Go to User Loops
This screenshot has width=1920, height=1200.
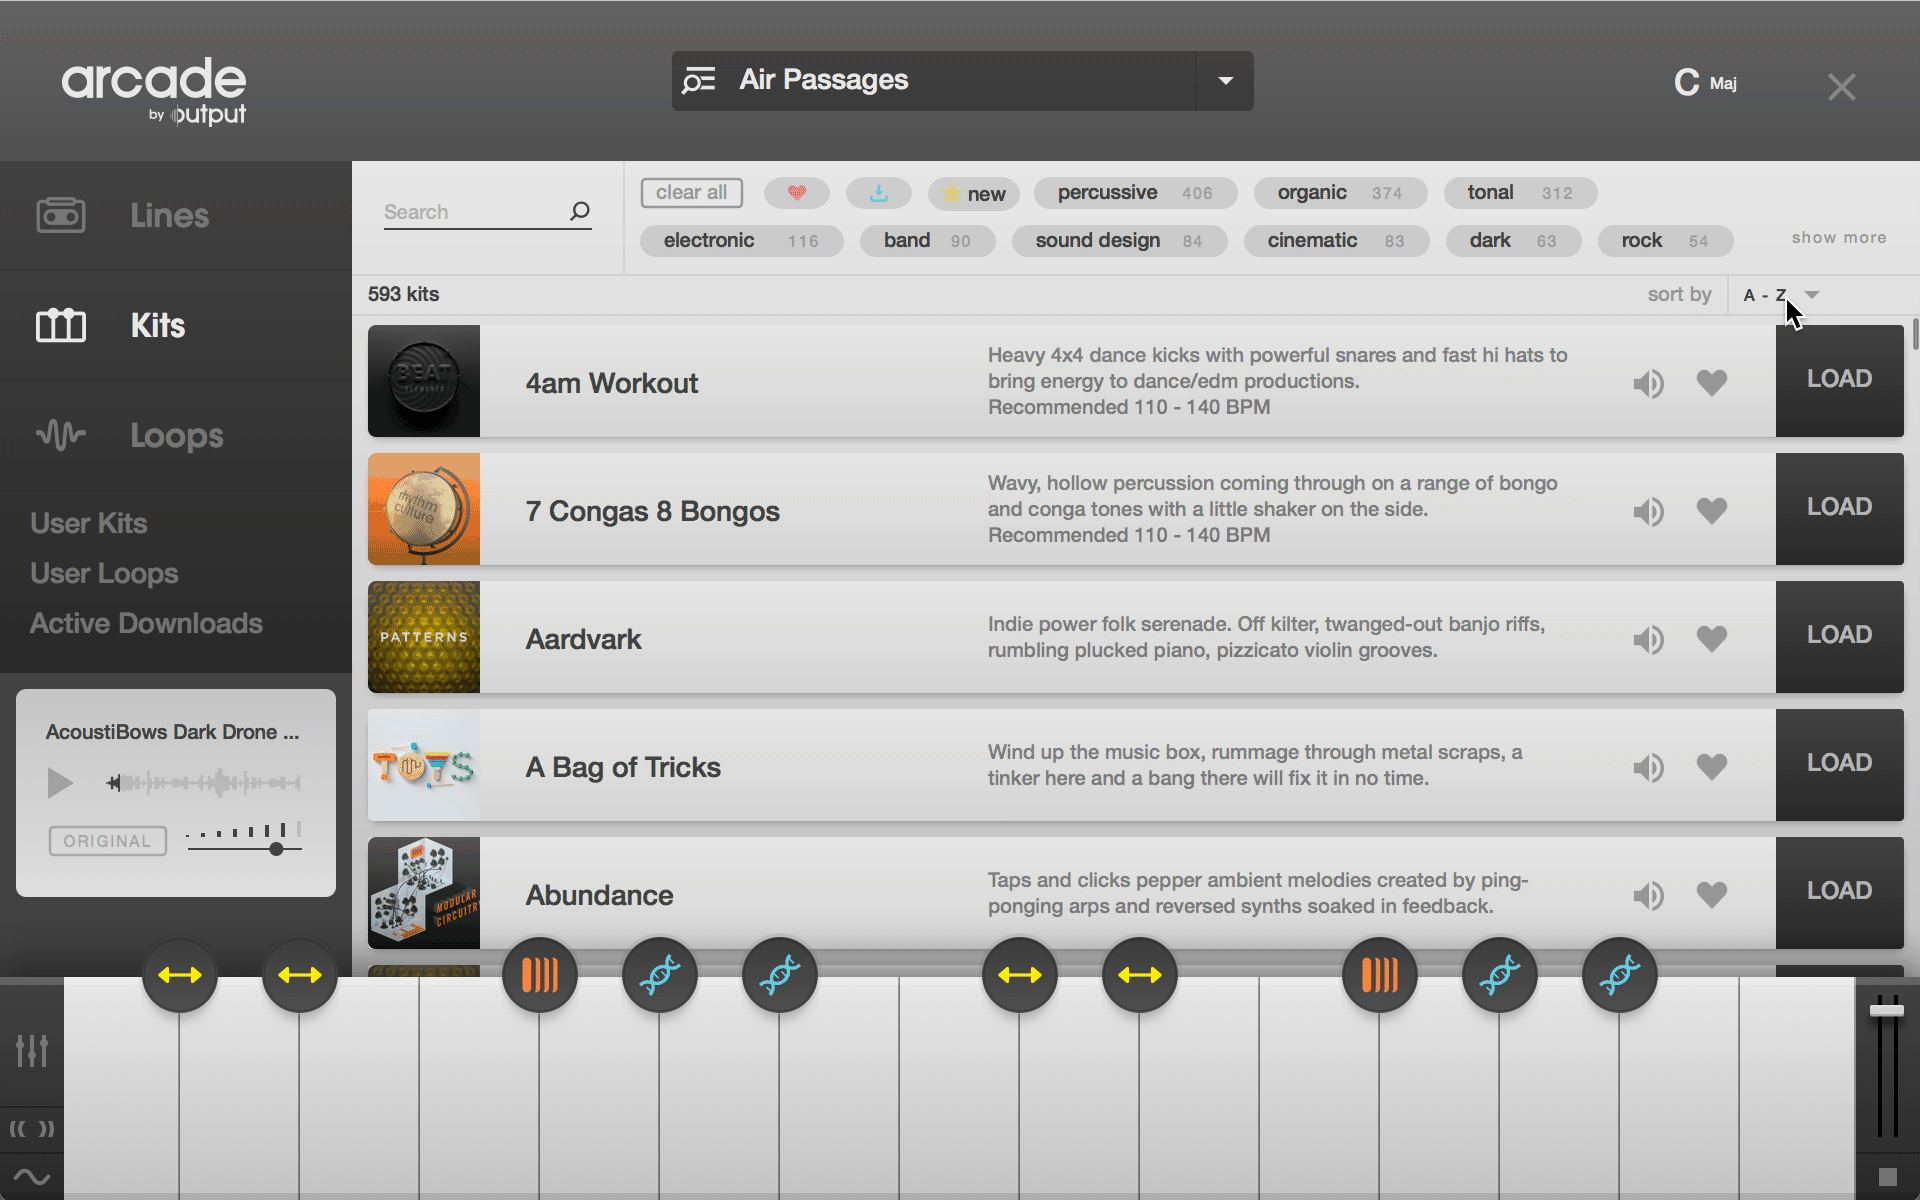(104, 573)
